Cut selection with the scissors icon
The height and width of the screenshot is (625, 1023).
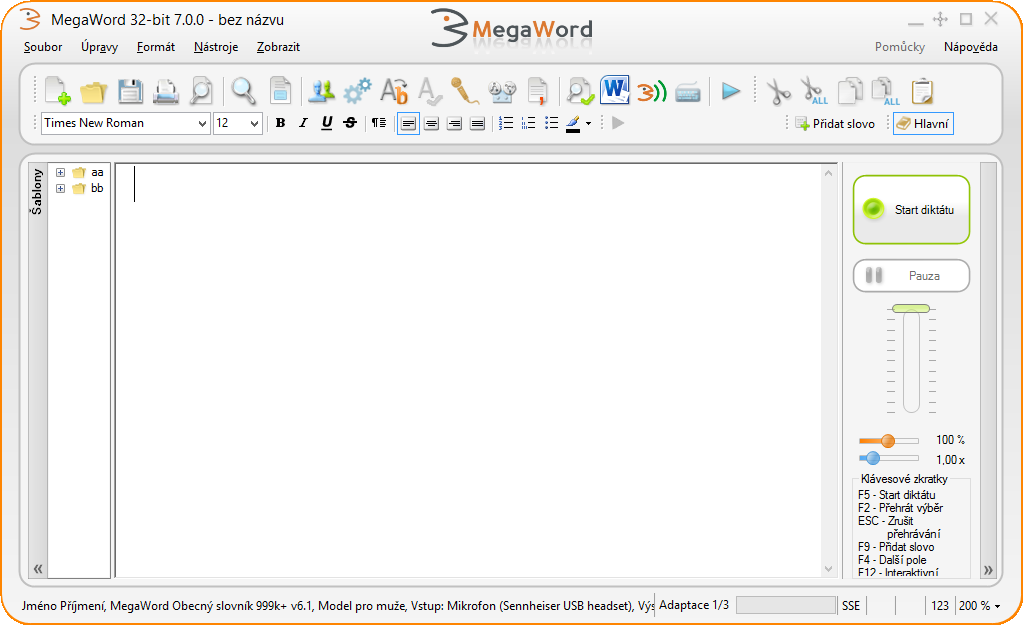(778, 91)
